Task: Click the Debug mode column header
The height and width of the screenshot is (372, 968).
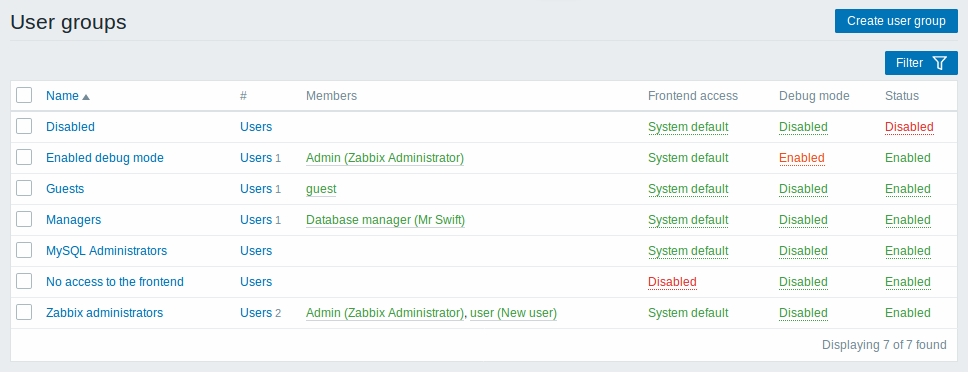Action: pyautogui.click(x=814, y=96)
